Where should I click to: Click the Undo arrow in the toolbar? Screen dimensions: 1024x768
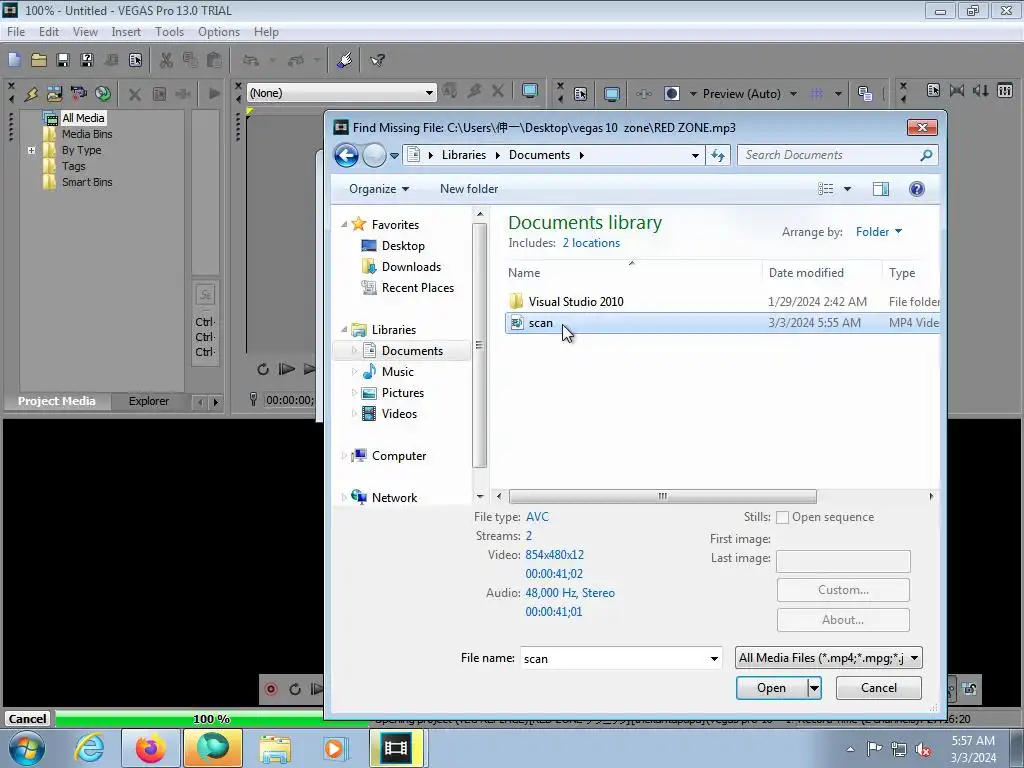click(x=251, y=60)
